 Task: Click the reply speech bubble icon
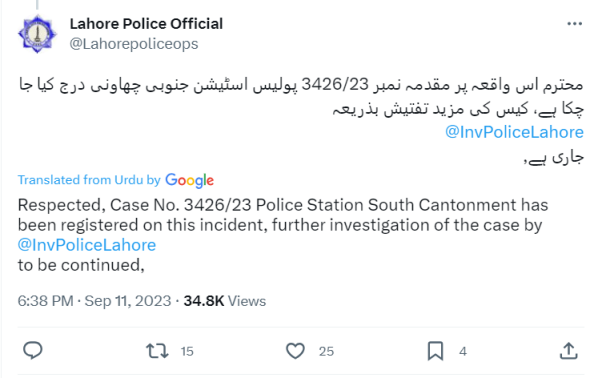(x=33, y=351)
